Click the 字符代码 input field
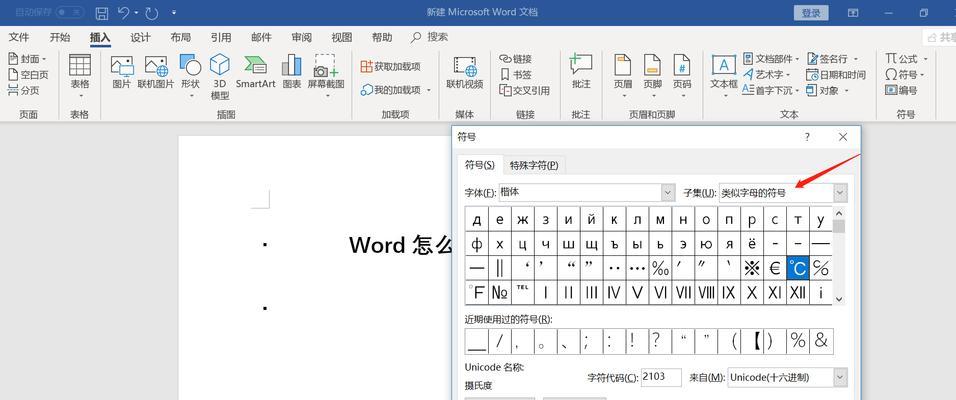 661,377
